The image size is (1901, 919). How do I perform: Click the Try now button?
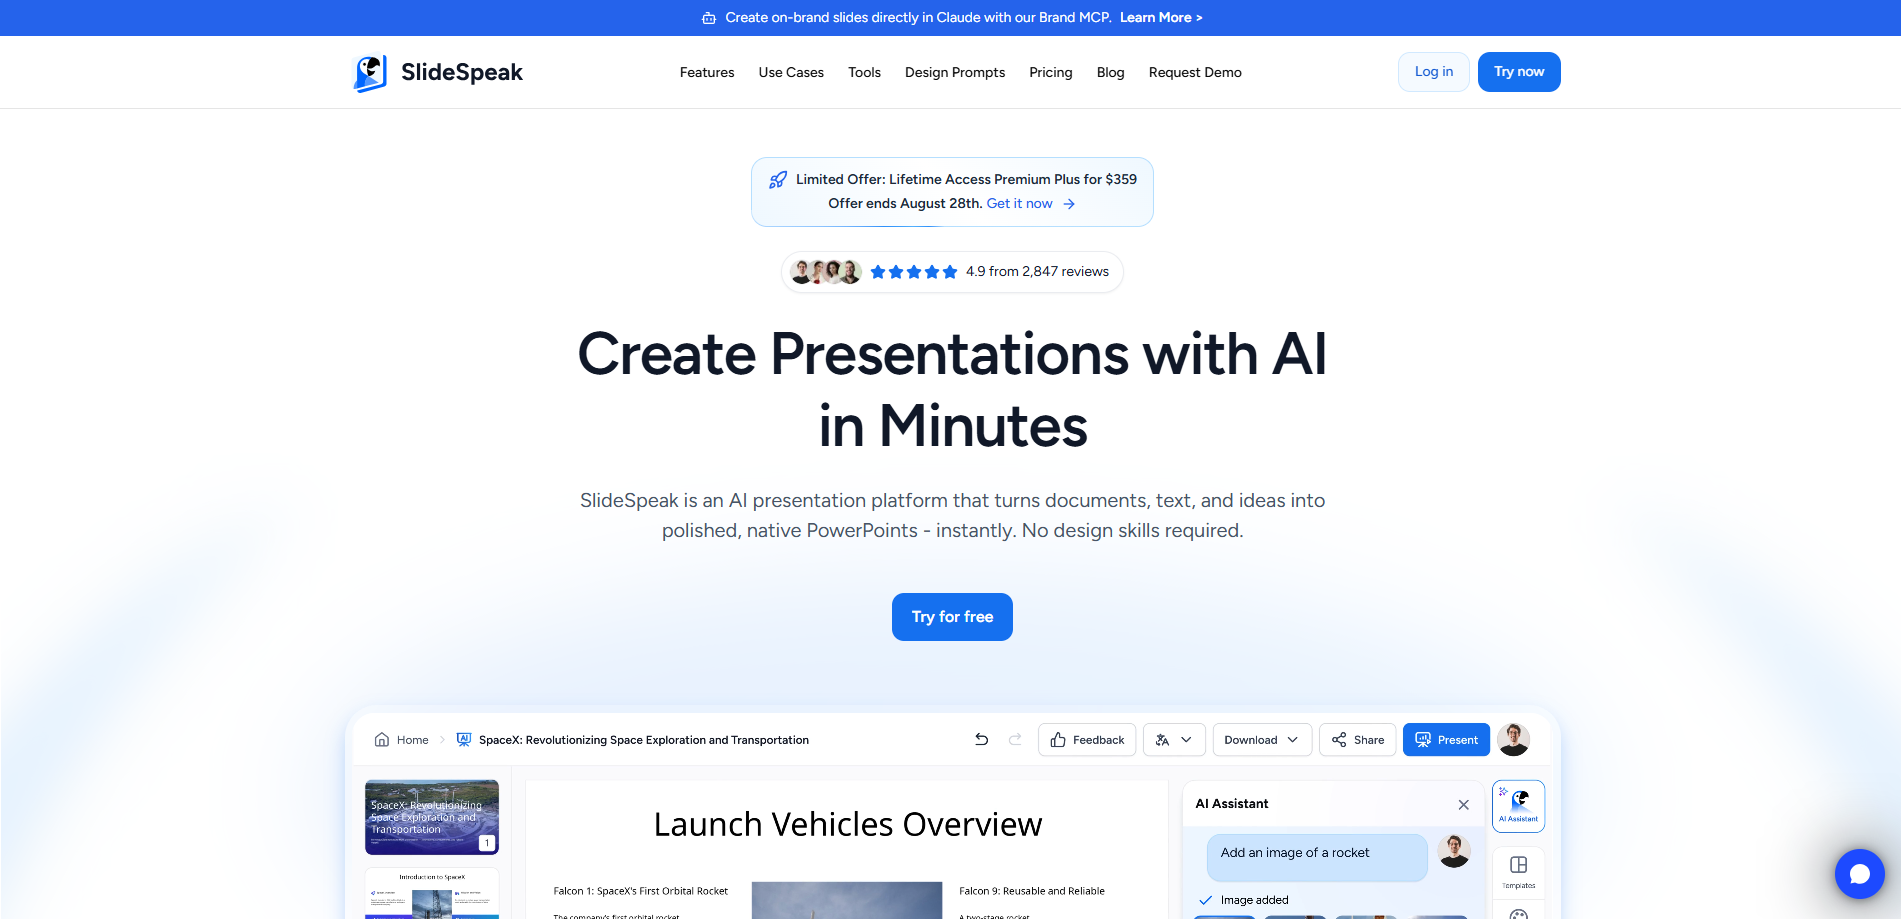pos(1519,72)
